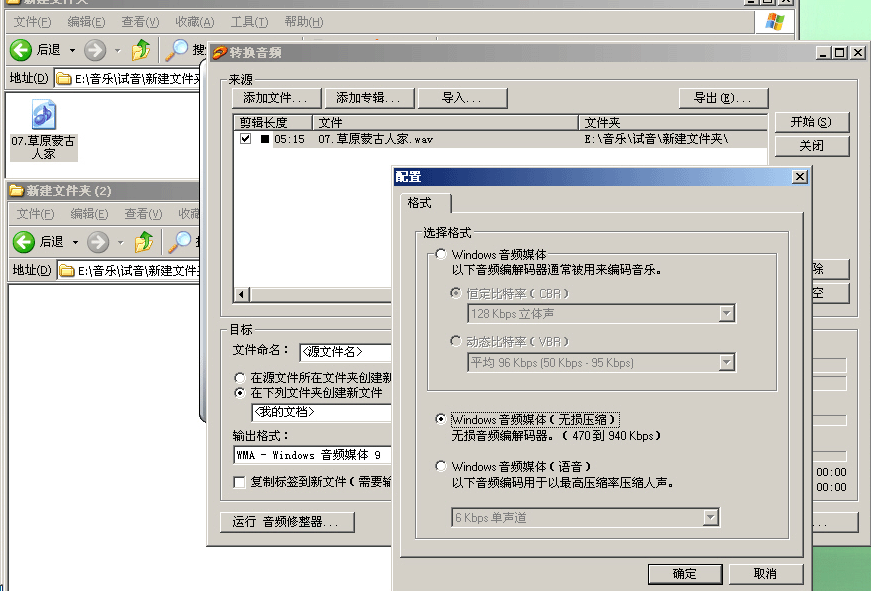
Task: Open the 输出格式 WMA format combo box
Action: tap(313, 455)
